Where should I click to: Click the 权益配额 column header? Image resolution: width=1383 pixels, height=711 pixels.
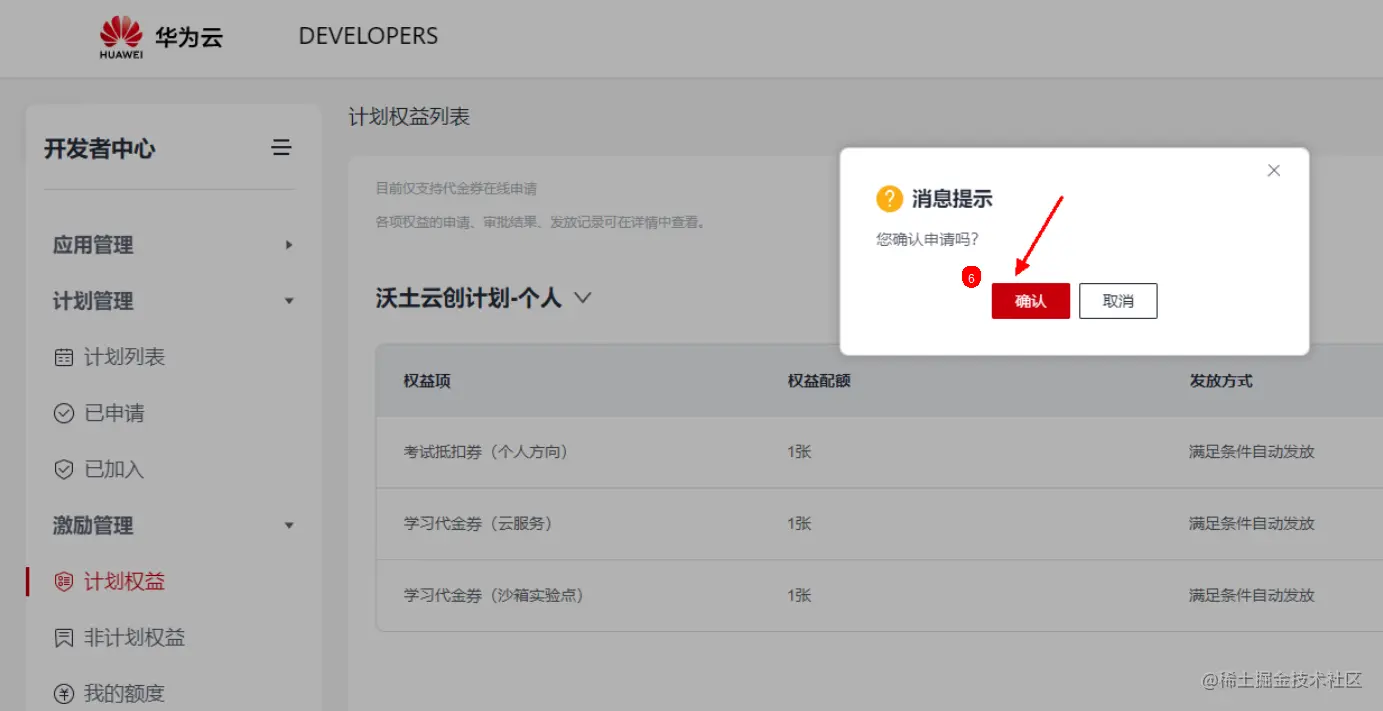(x=819, y=381)
